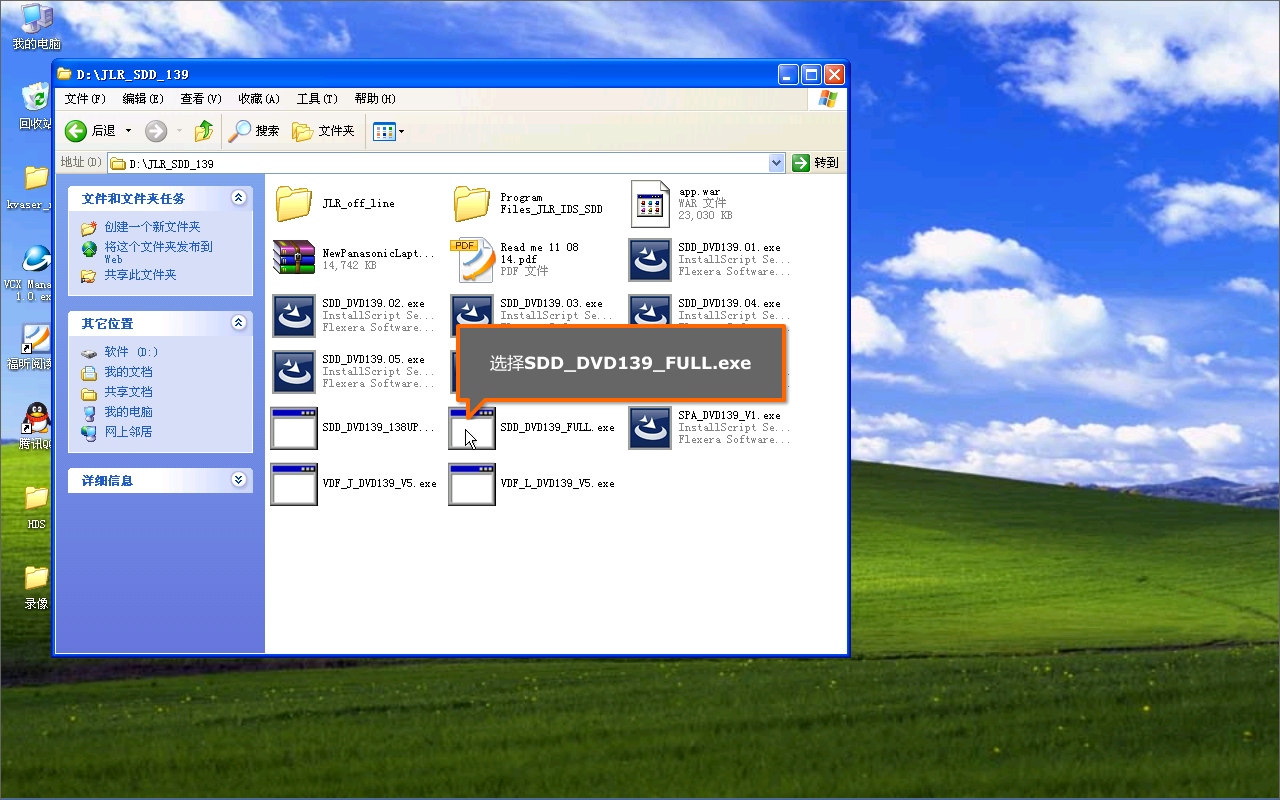Viewport: 1280px width, 800px height.
Task: Open the 工具(T) menu
Action: point(317,99)
